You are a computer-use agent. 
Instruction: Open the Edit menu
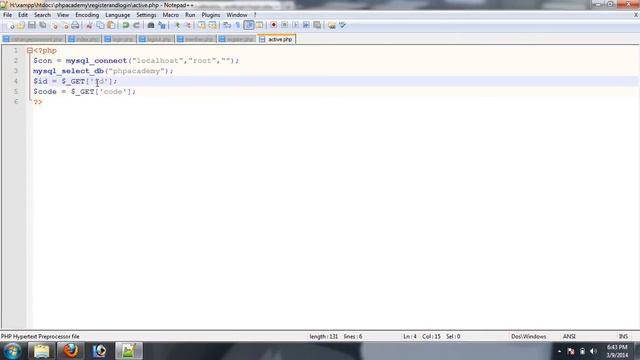tap(23, 15)
